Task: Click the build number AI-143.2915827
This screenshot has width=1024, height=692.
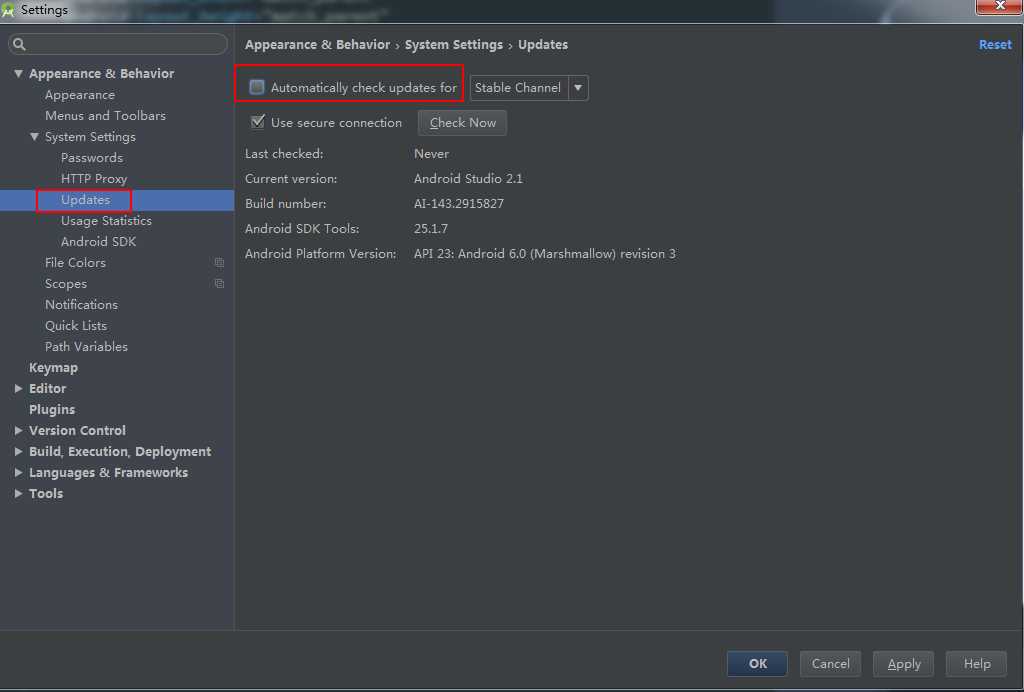Action: (458, 204)
